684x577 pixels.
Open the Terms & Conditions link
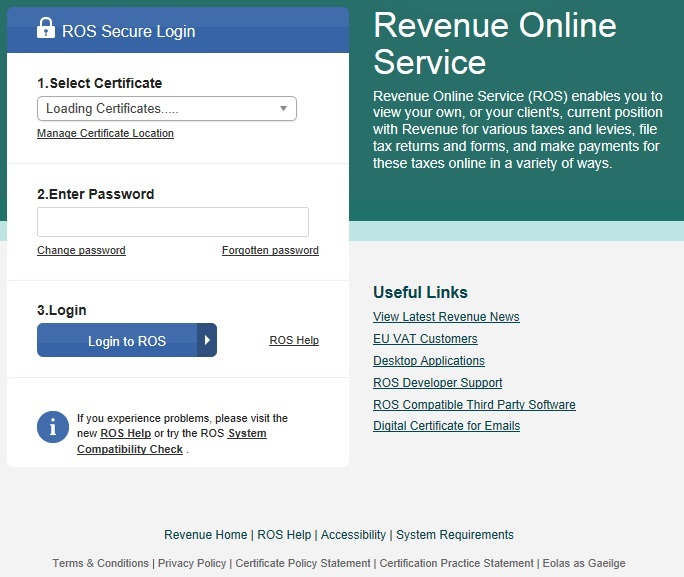tap(101, 563)
